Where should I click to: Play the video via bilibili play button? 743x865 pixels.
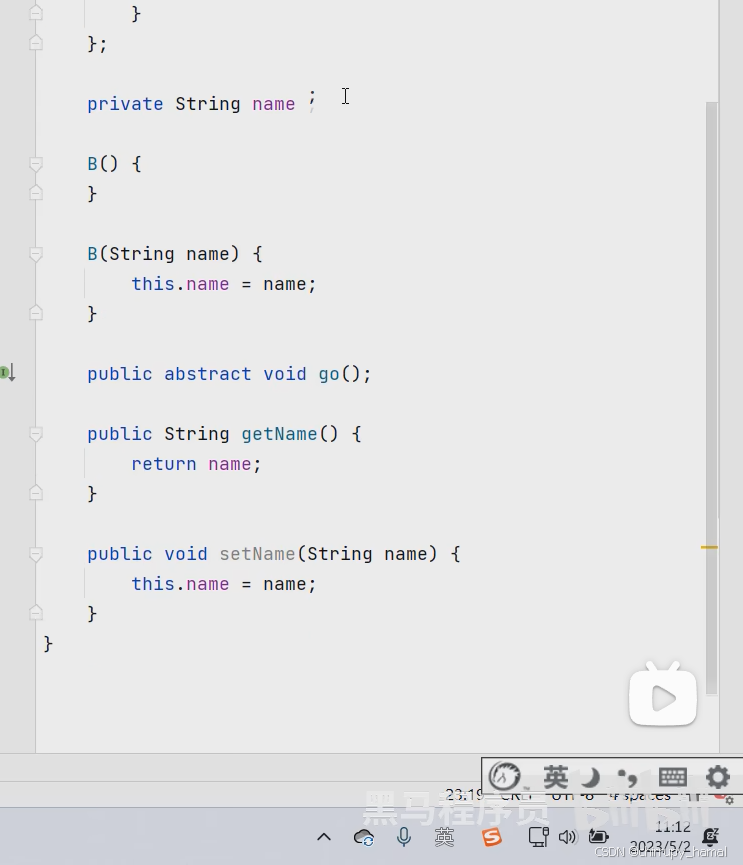click(663, 696)
